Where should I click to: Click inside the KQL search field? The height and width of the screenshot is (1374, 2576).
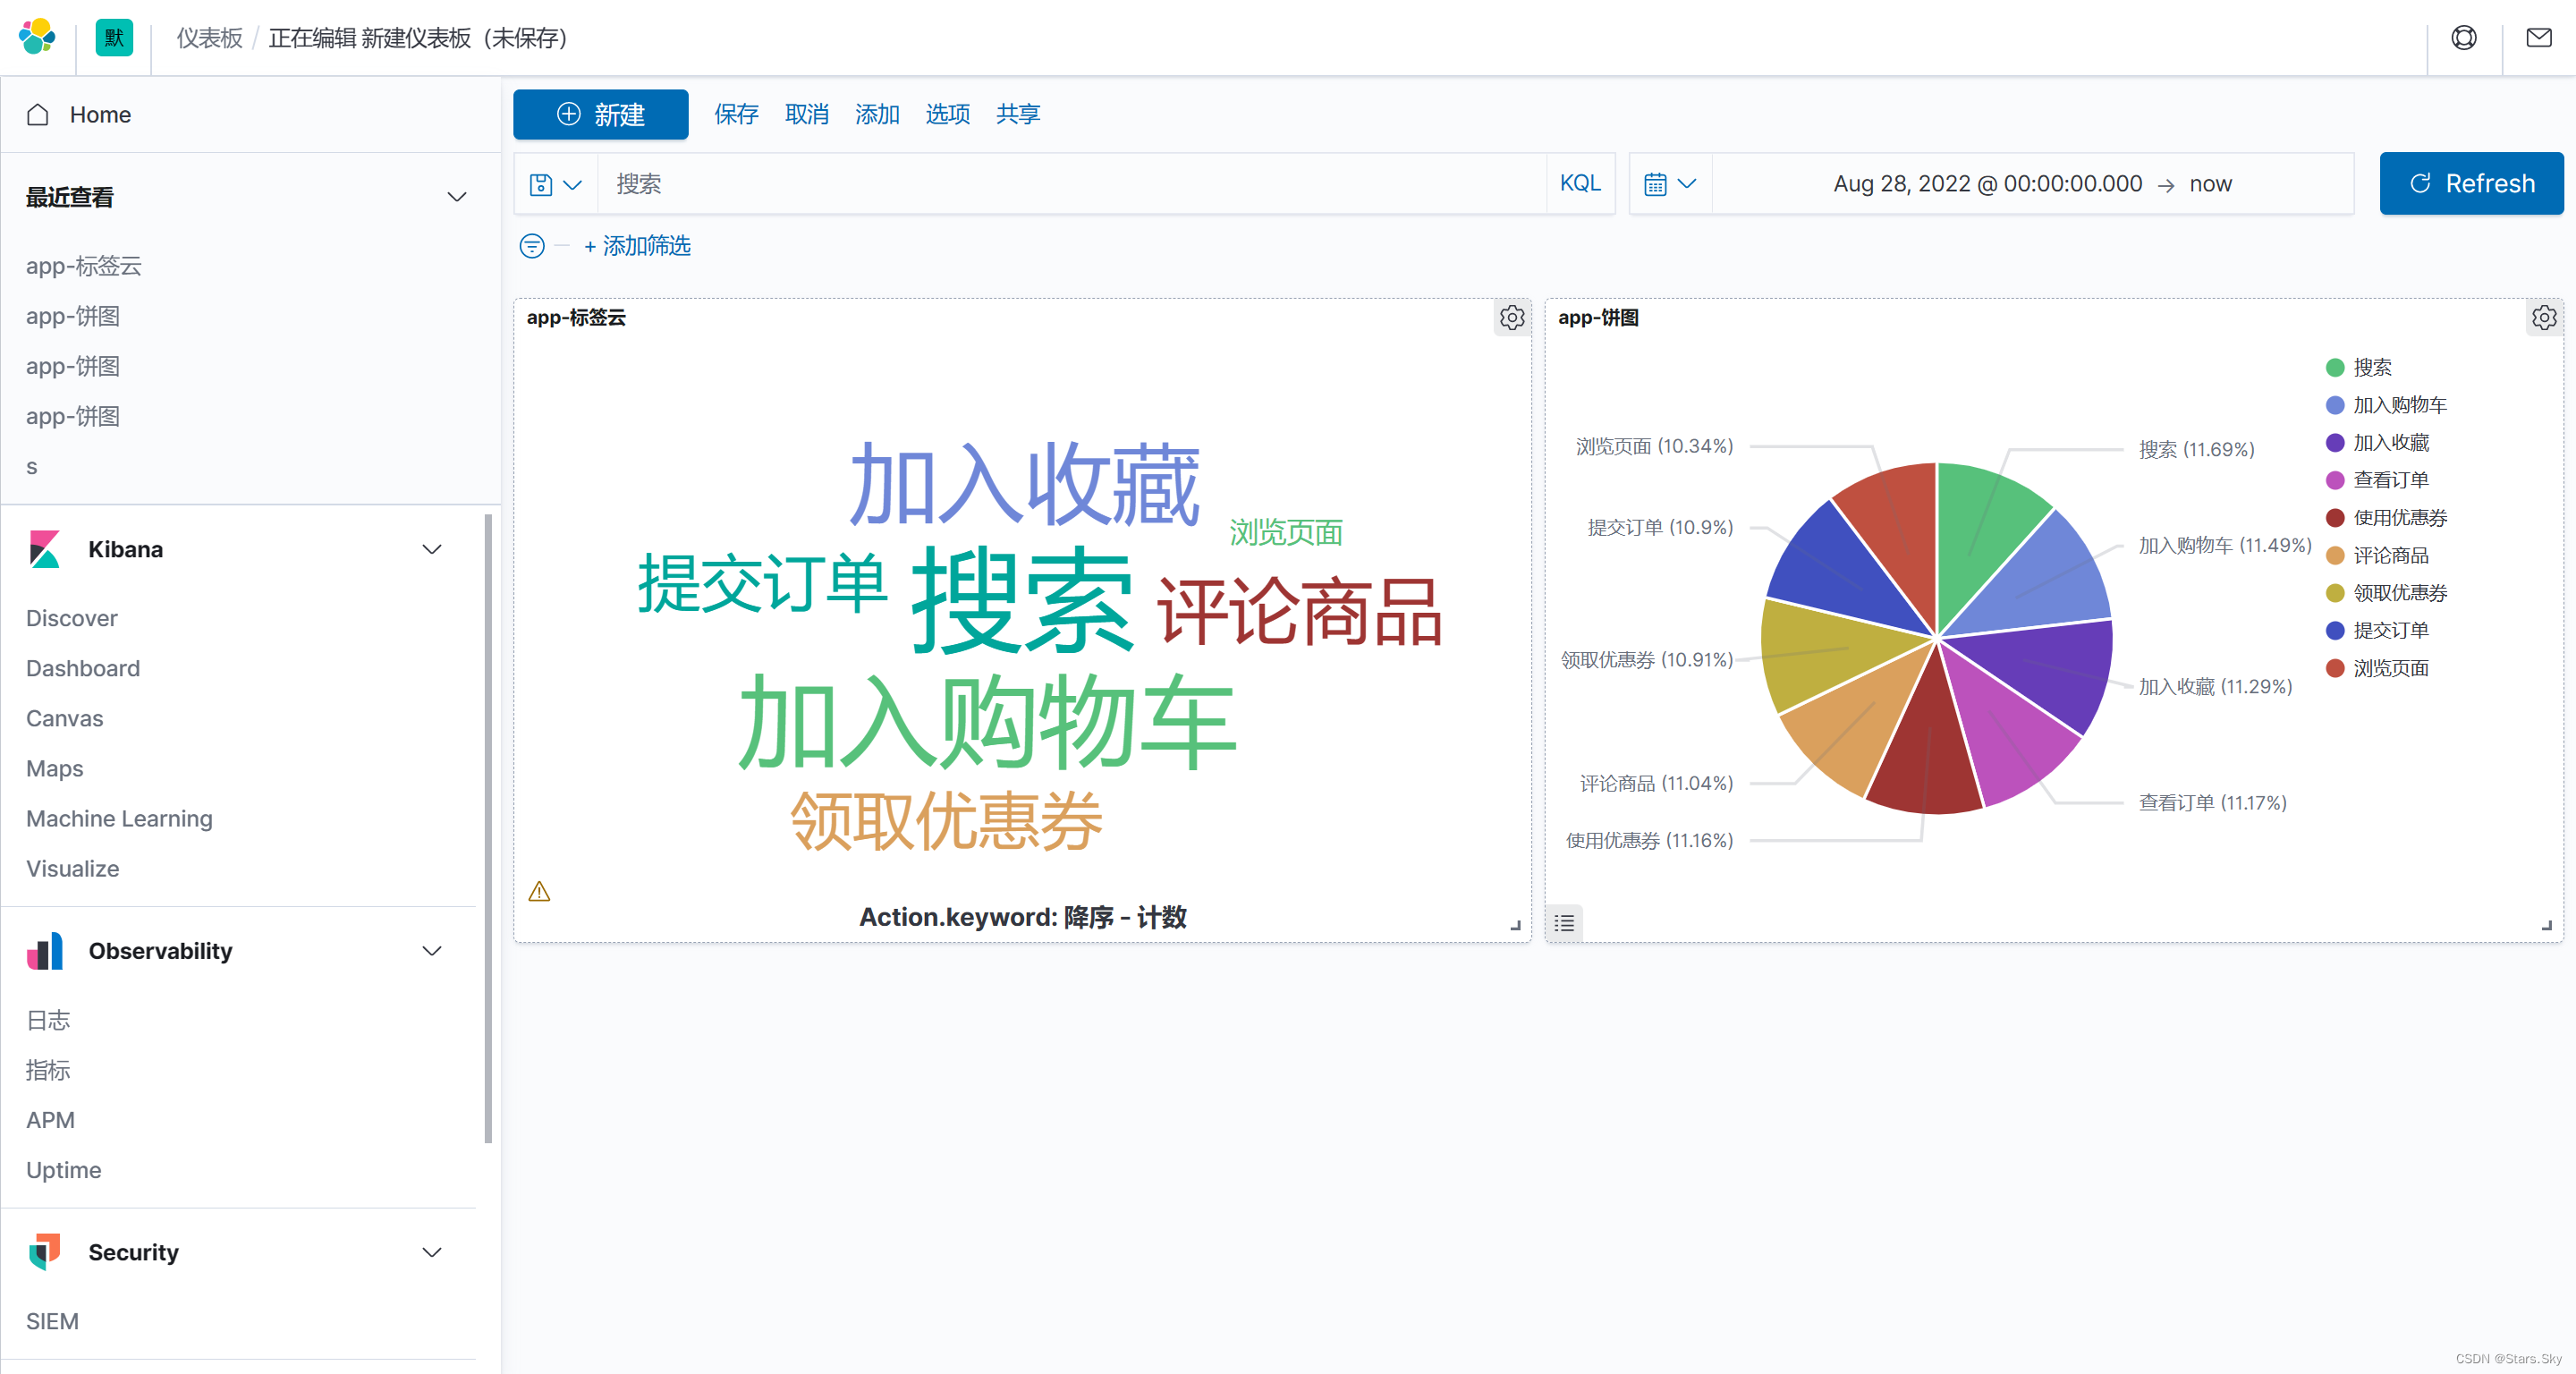(1000, 183)
